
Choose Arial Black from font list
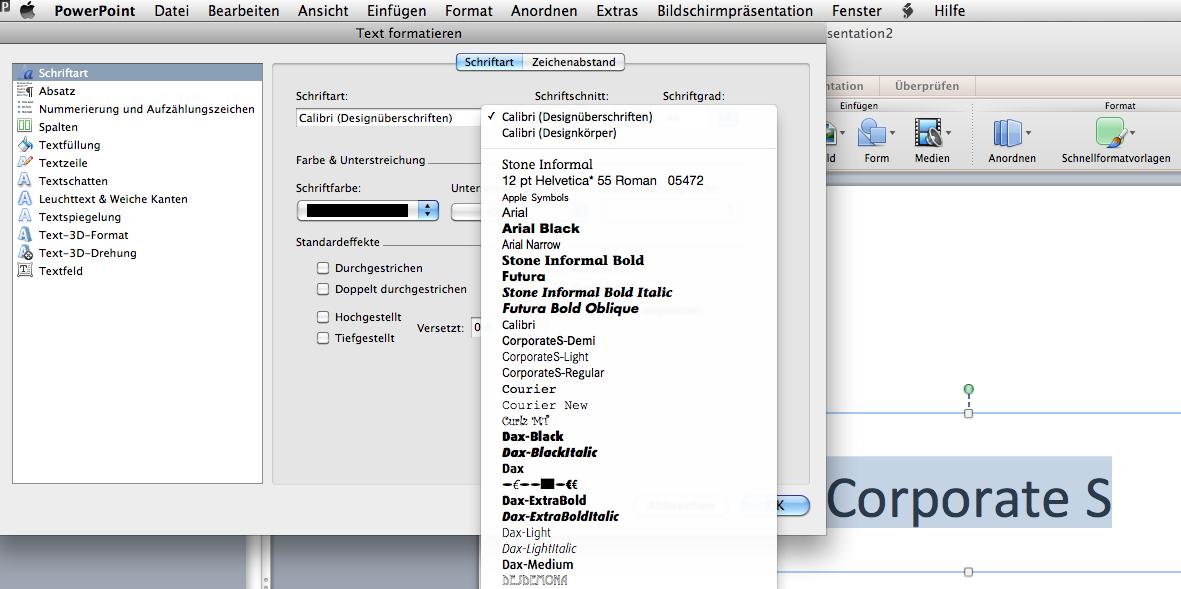tap(541, 228)
